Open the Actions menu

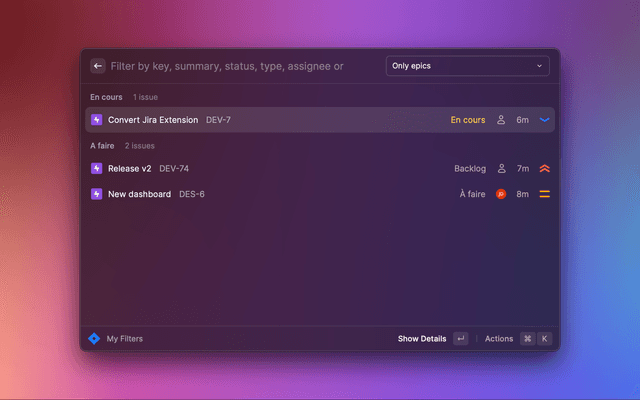(x=499, y=339)
